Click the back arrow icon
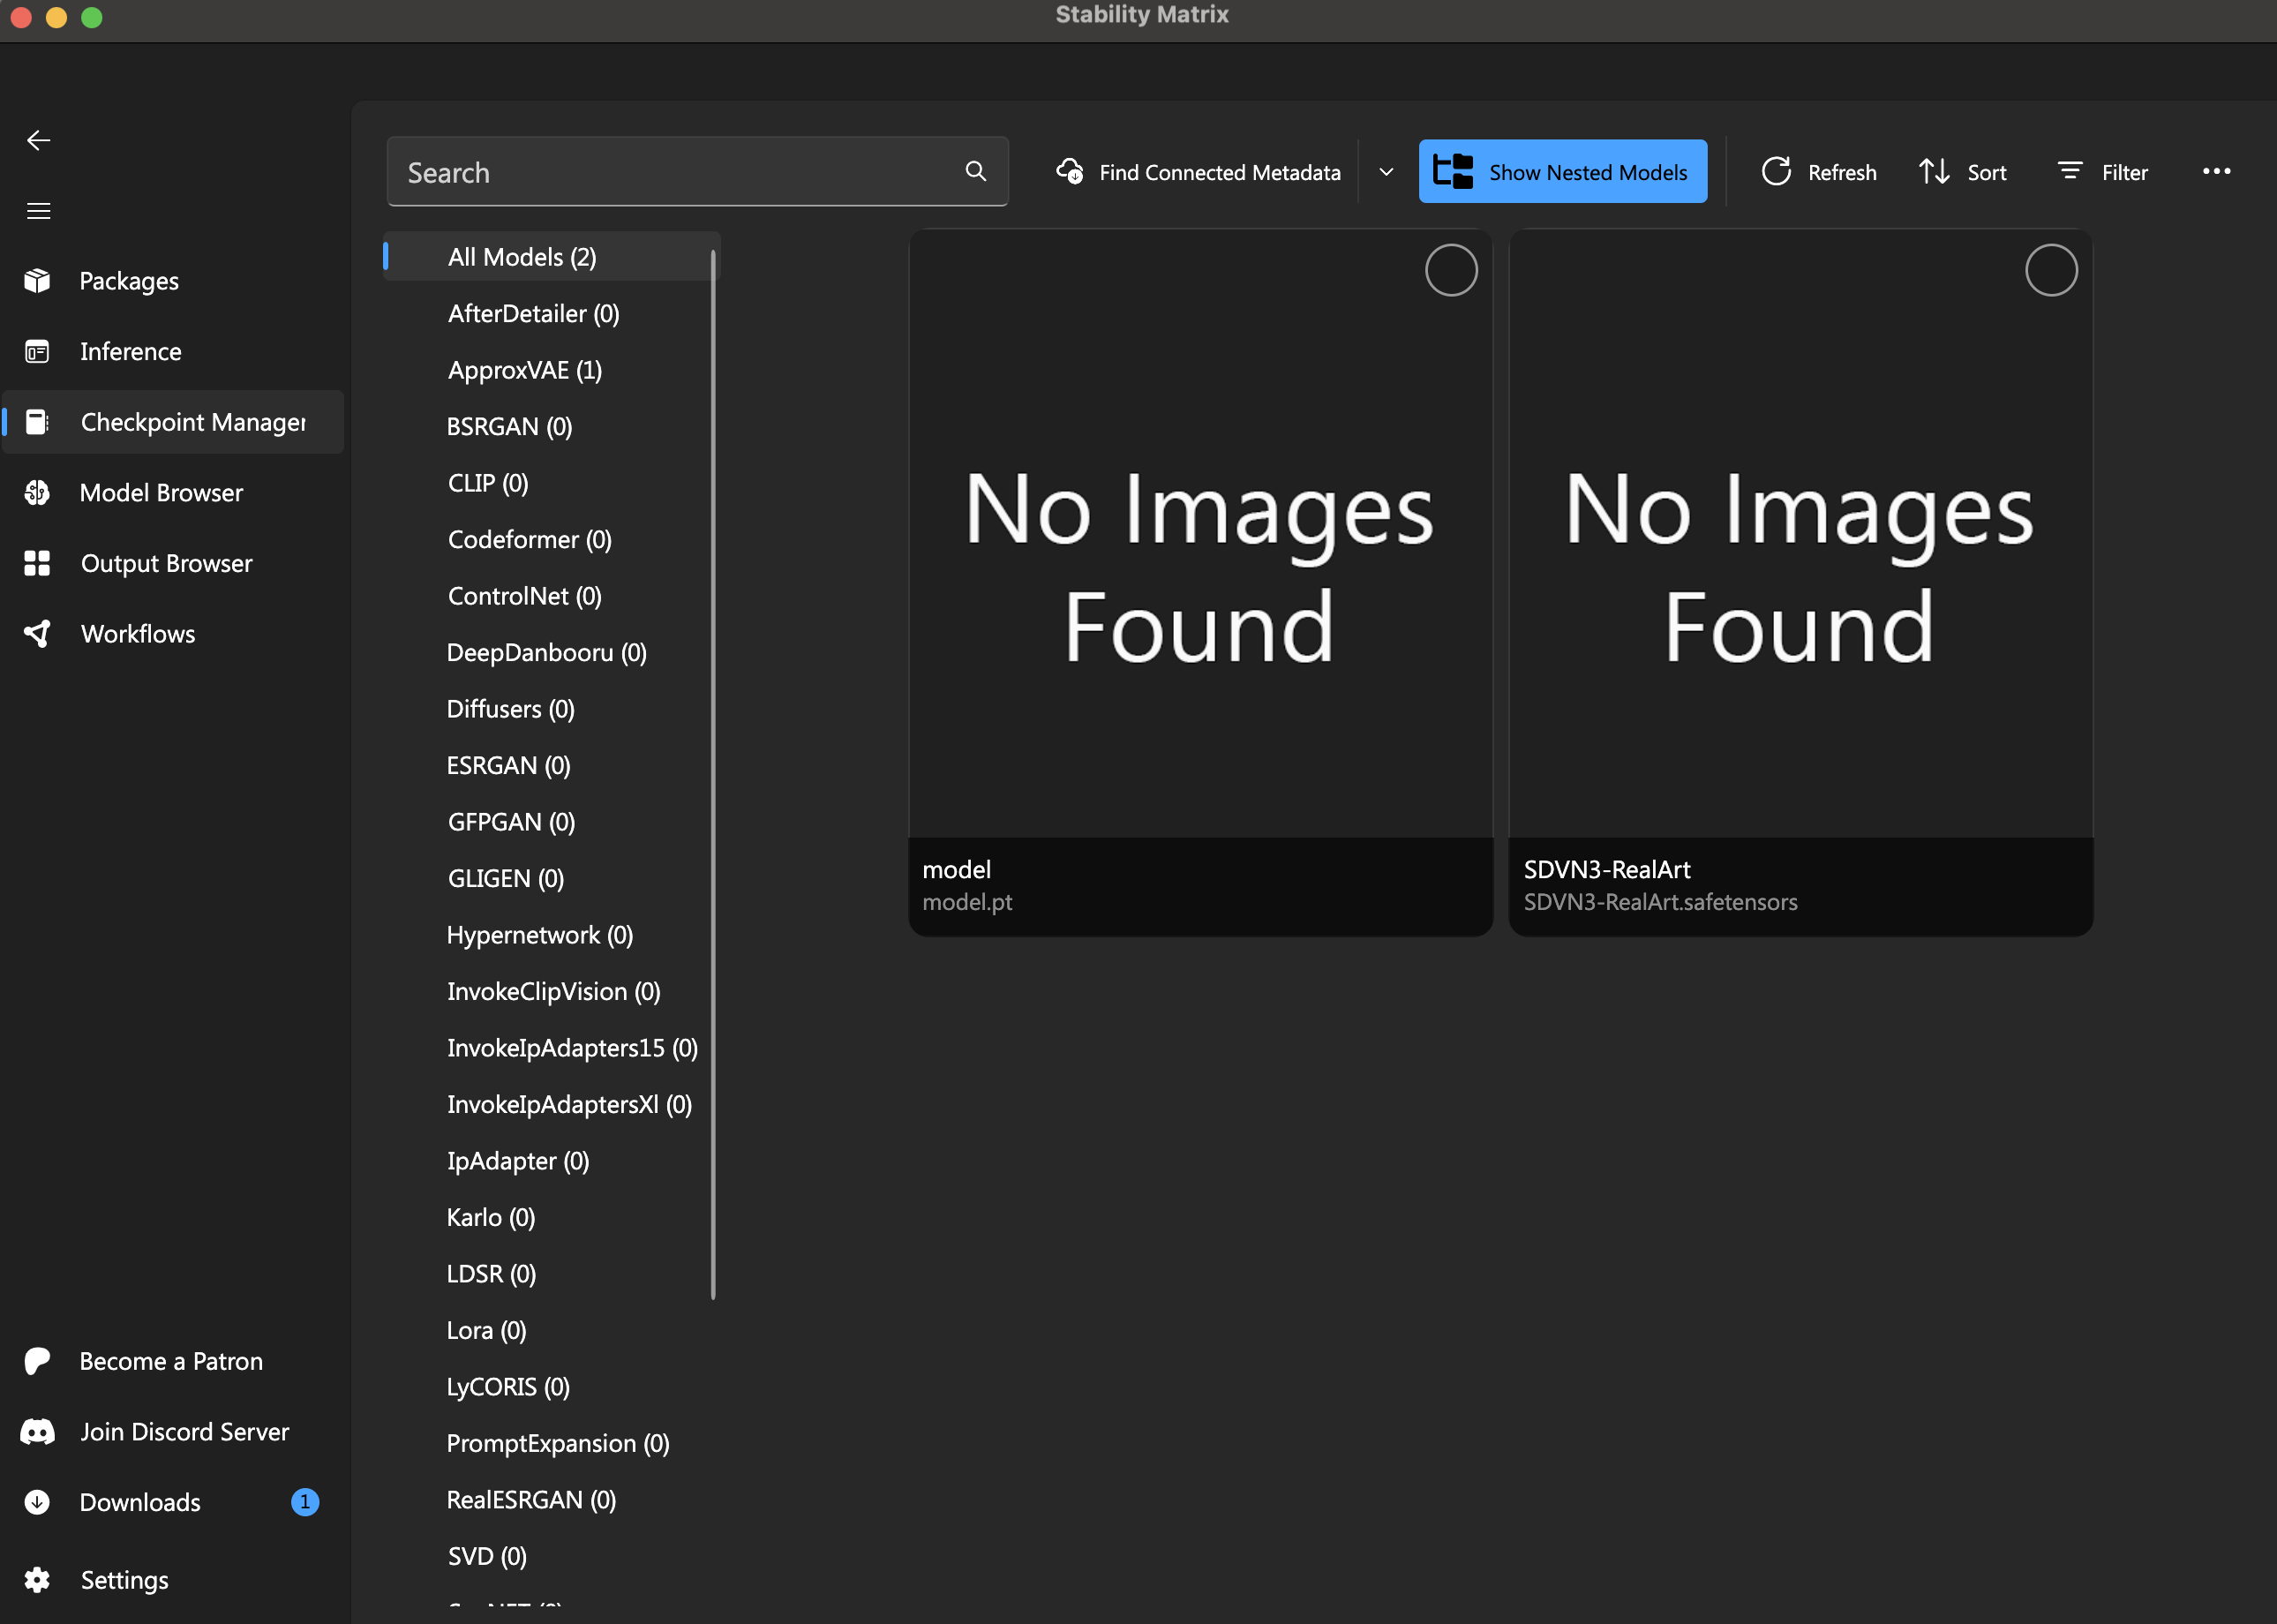The height and width of the screenshot is (1624, 2277). coord(38,140)
